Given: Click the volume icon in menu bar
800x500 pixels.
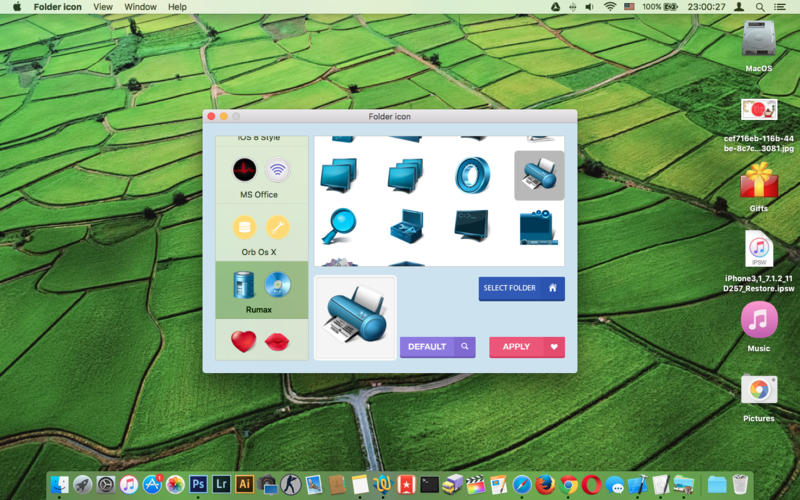Looking at the screenshot, I should (589, 7).
